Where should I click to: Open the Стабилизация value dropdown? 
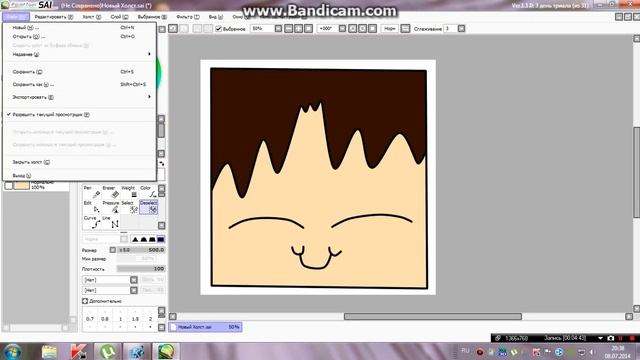click(461, 29)
